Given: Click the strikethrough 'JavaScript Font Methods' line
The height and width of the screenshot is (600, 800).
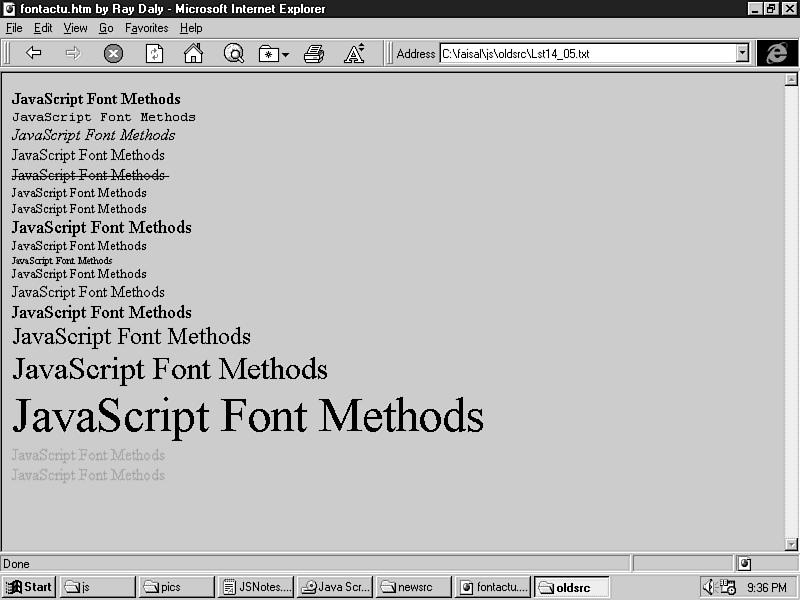Looking at the screenshot, I should pyautogui.click(x=90, y=175).
